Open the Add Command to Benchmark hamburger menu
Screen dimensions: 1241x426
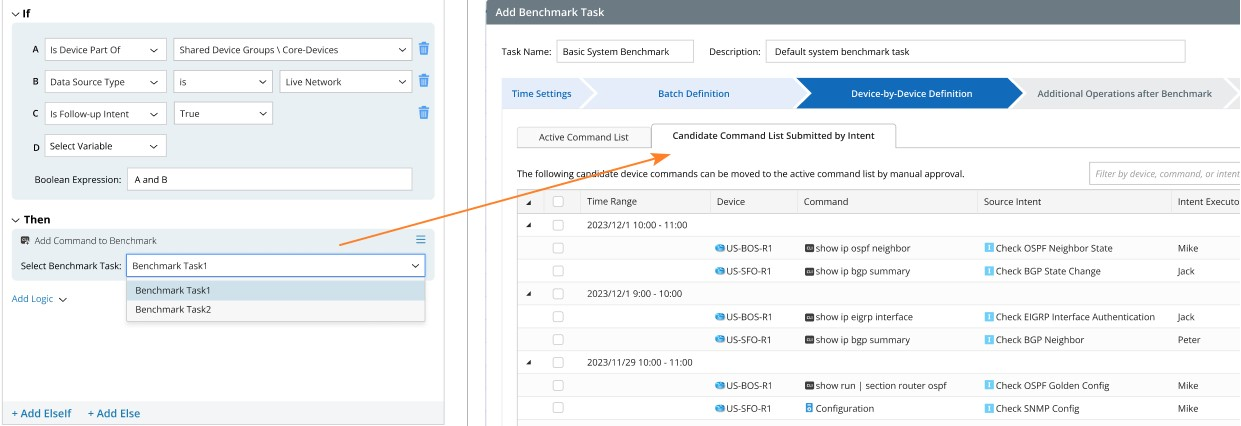pyautogui.click(x=421, y=240)
